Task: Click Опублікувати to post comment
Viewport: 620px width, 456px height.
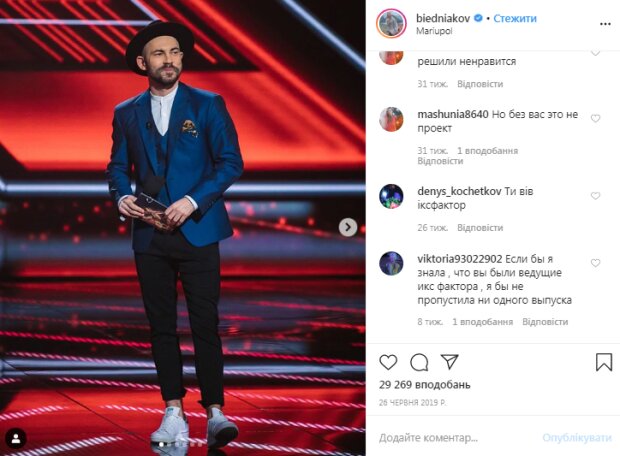Action: [577, 437]
